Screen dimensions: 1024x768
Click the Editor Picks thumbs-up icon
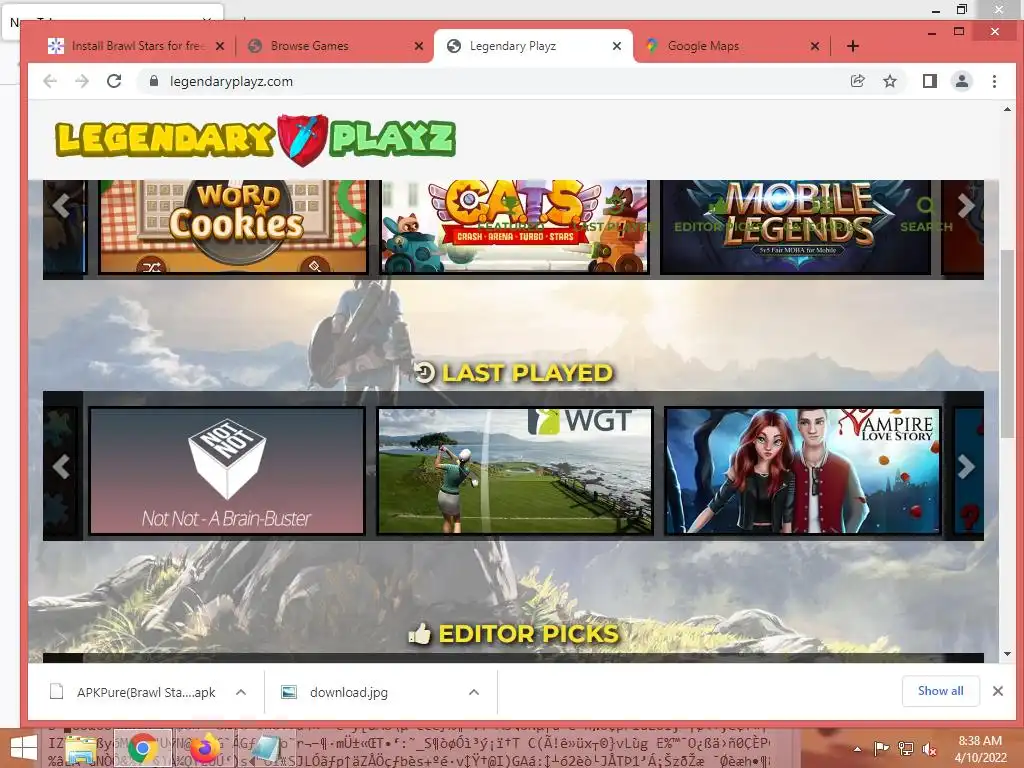coord(419,633)
